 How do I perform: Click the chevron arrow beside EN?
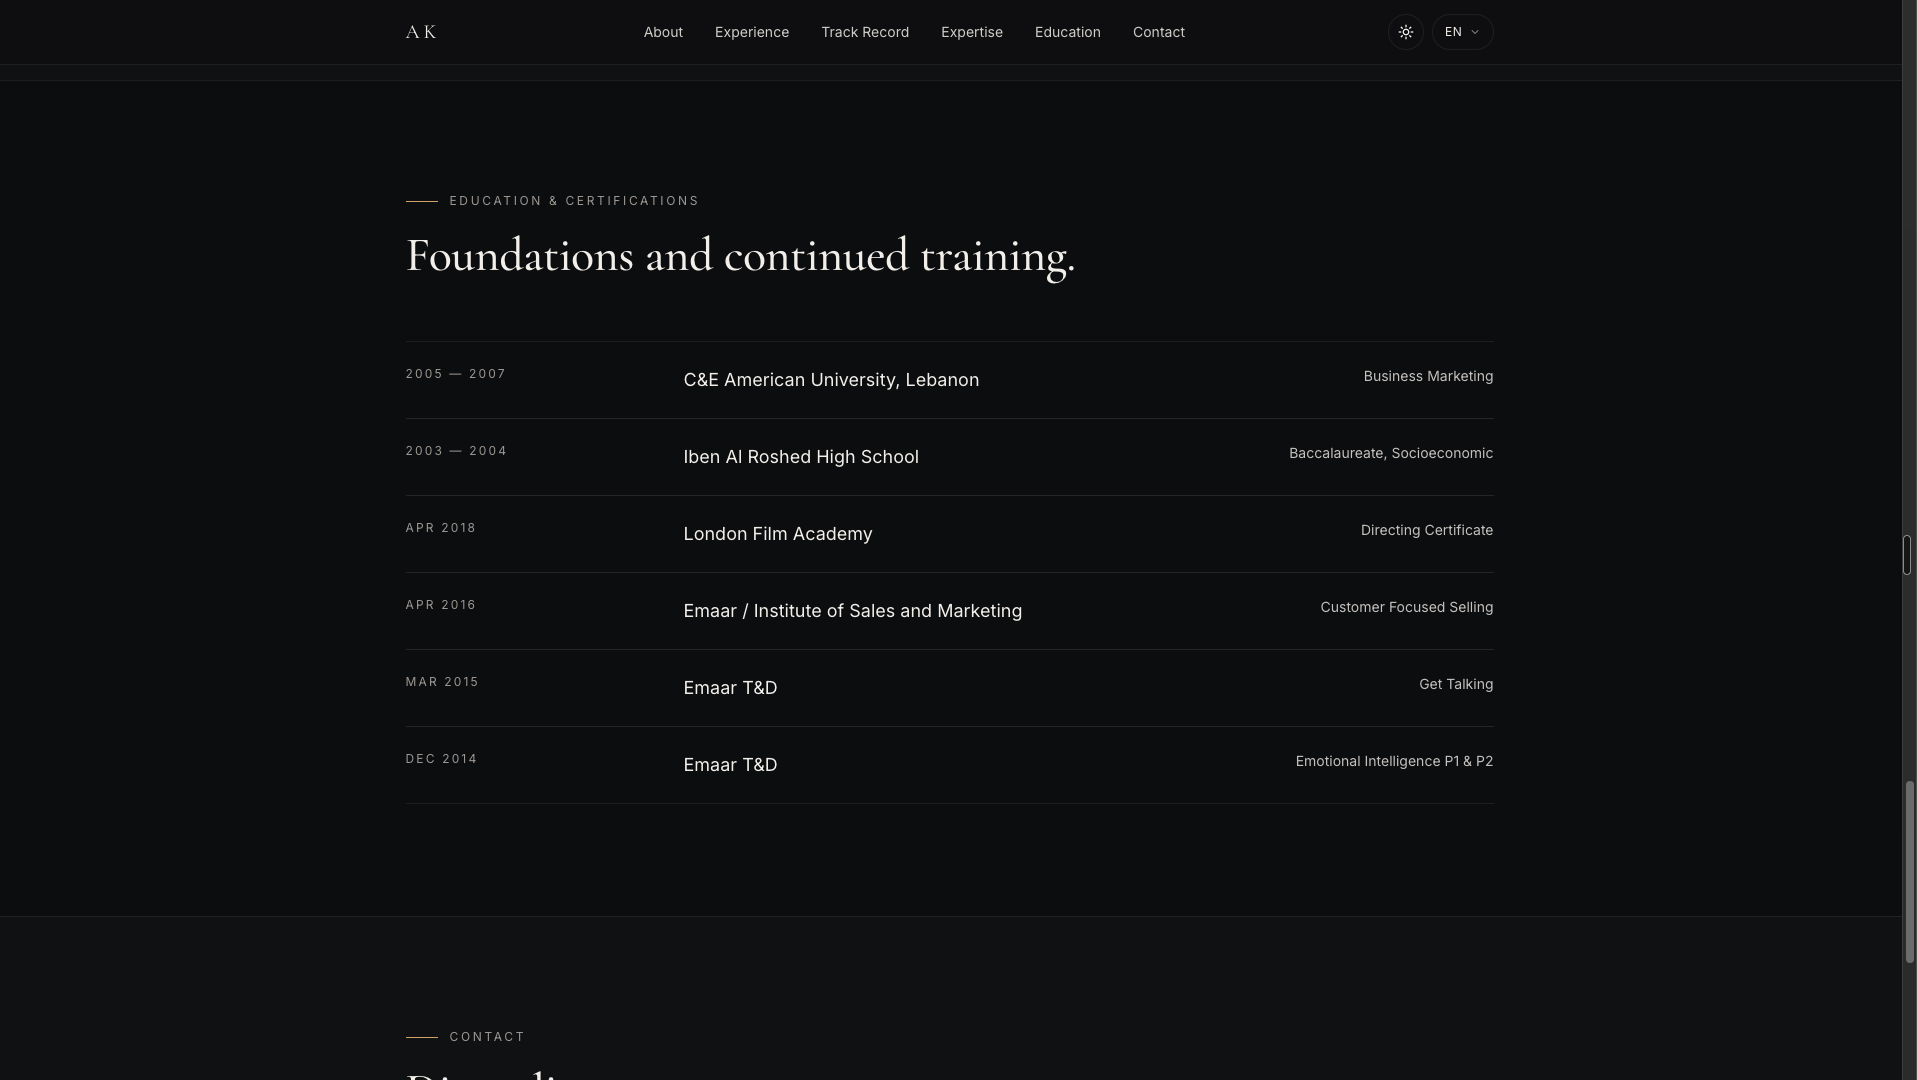[x=1475, y=32]
